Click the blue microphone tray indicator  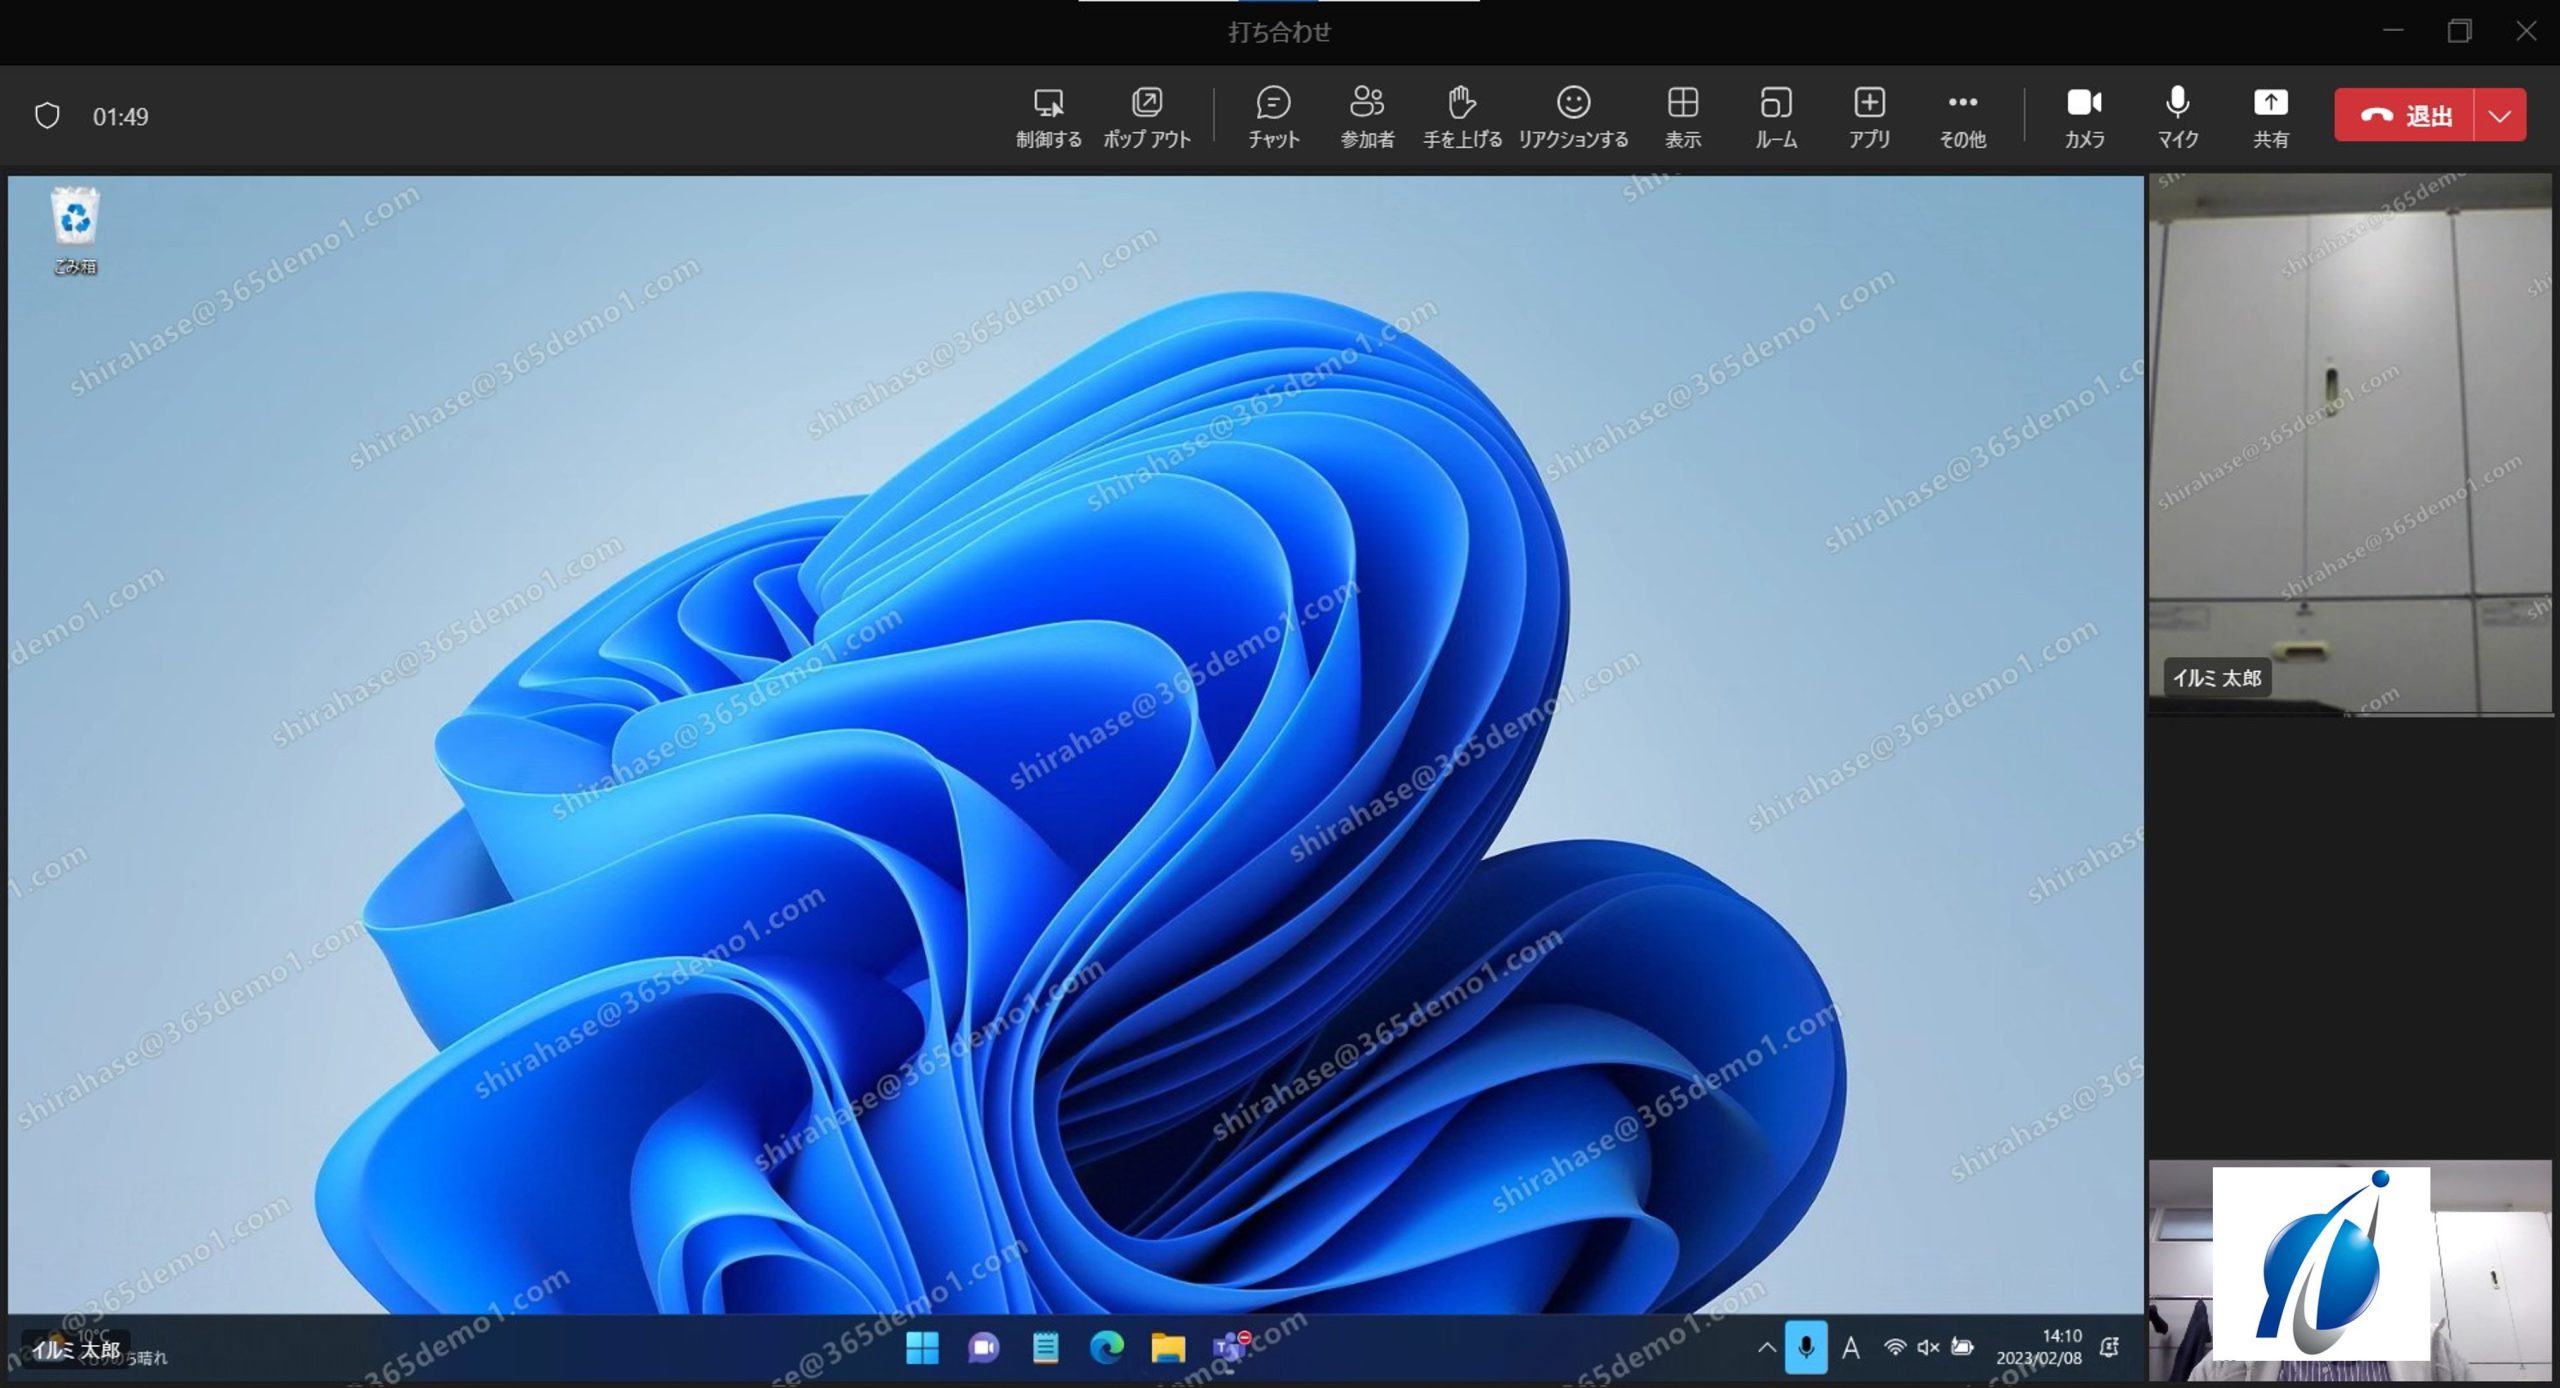pos(1806,1347)
